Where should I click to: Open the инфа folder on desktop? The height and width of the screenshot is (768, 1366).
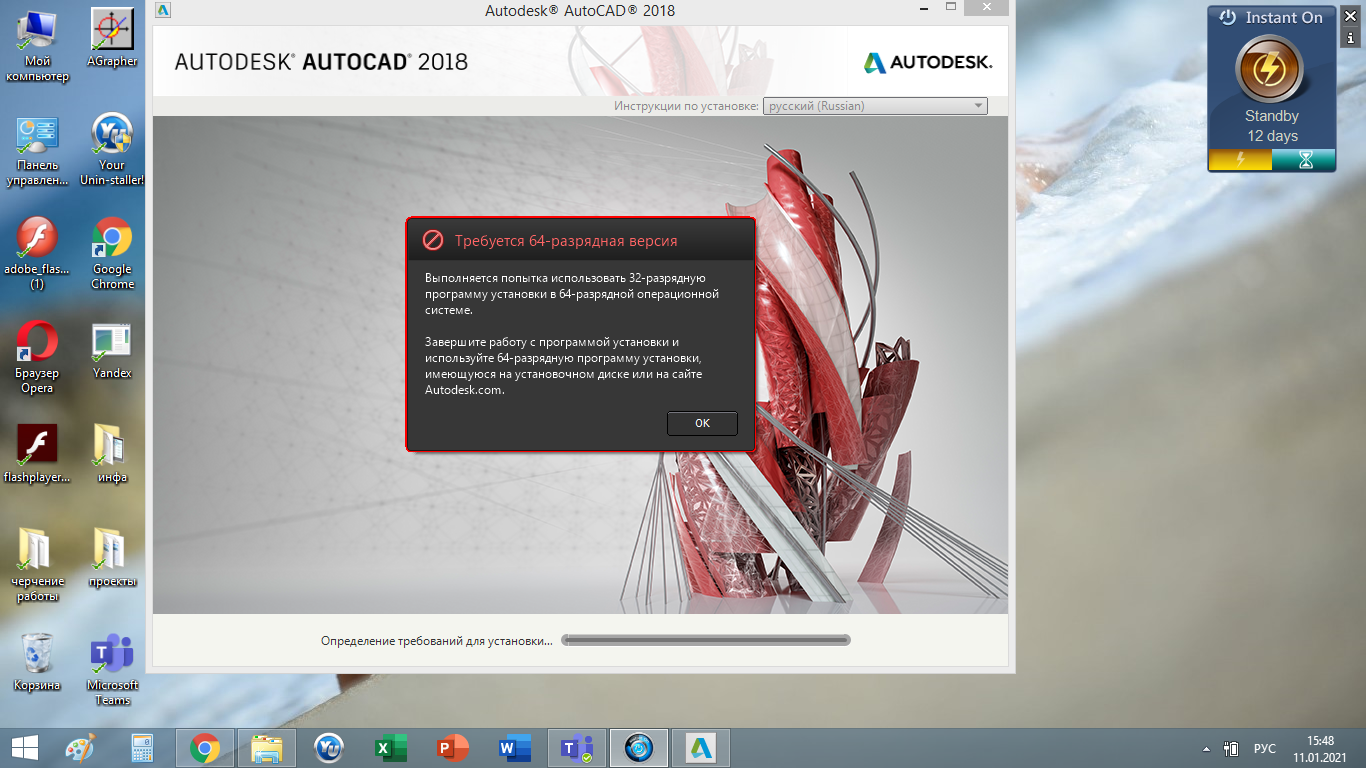tap(112, 455)
